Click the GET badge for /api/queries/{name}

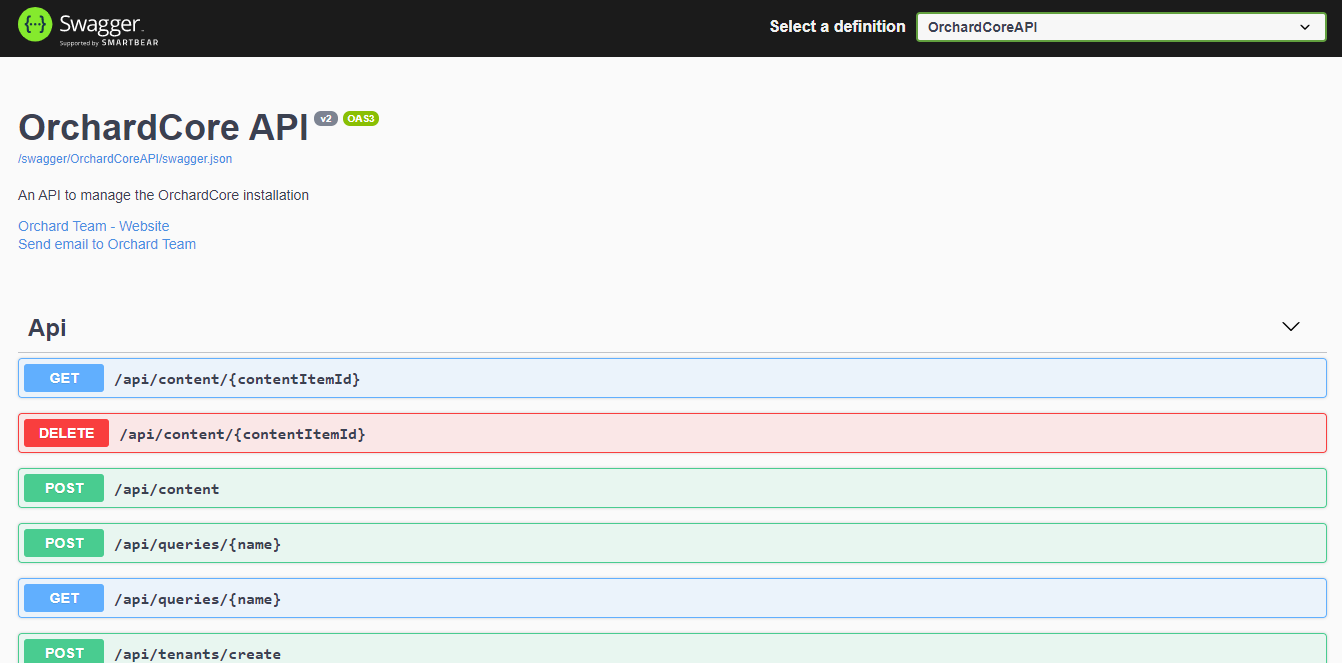(64, 598)
